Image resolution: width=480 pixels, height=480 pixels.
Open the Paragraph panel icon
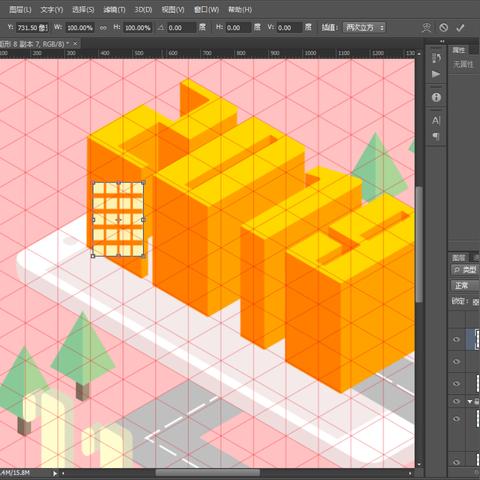[x=436, y=136]
